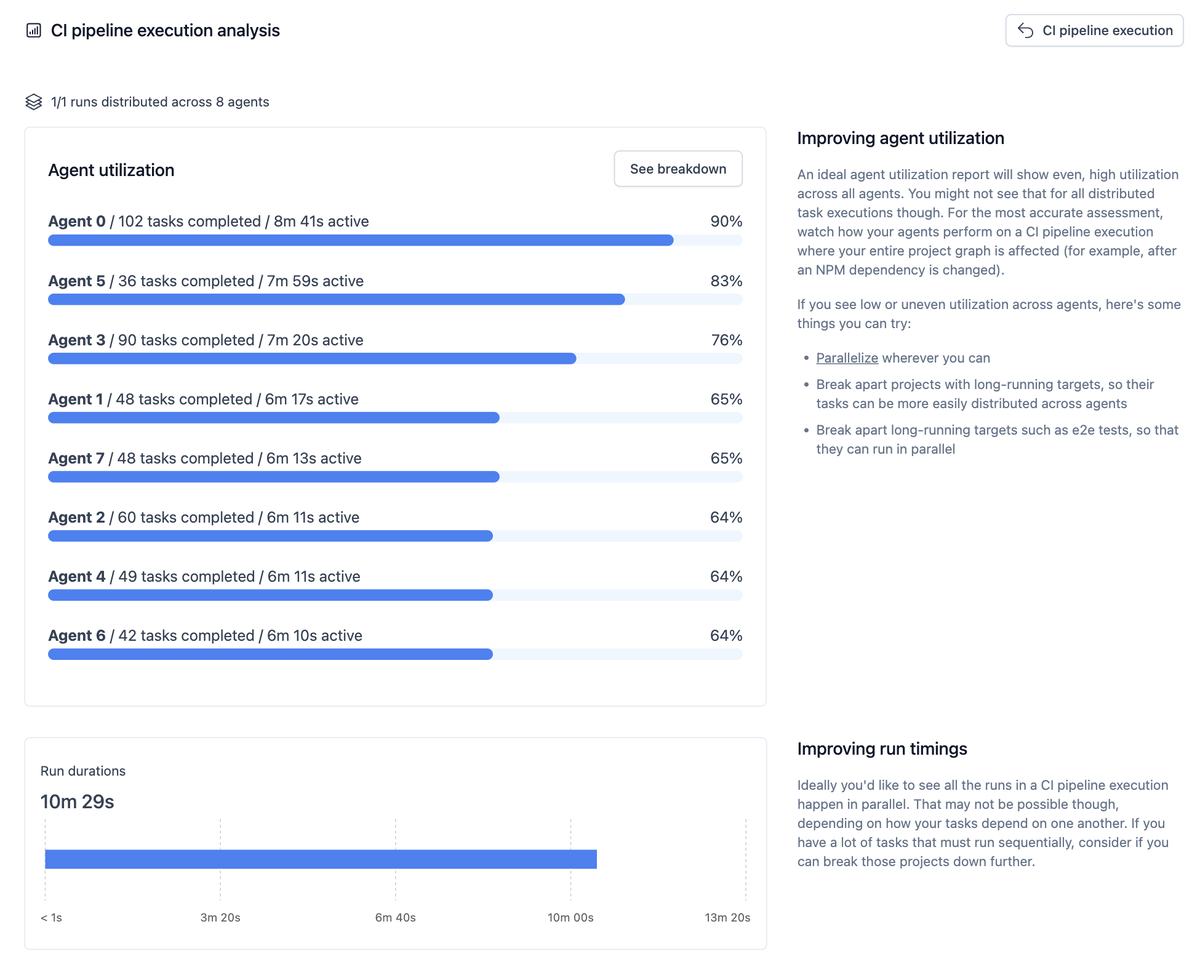Click Agent 3 utilization progress bar
The width and height of the screenshot is (1200, 964).
pos(395,358)
